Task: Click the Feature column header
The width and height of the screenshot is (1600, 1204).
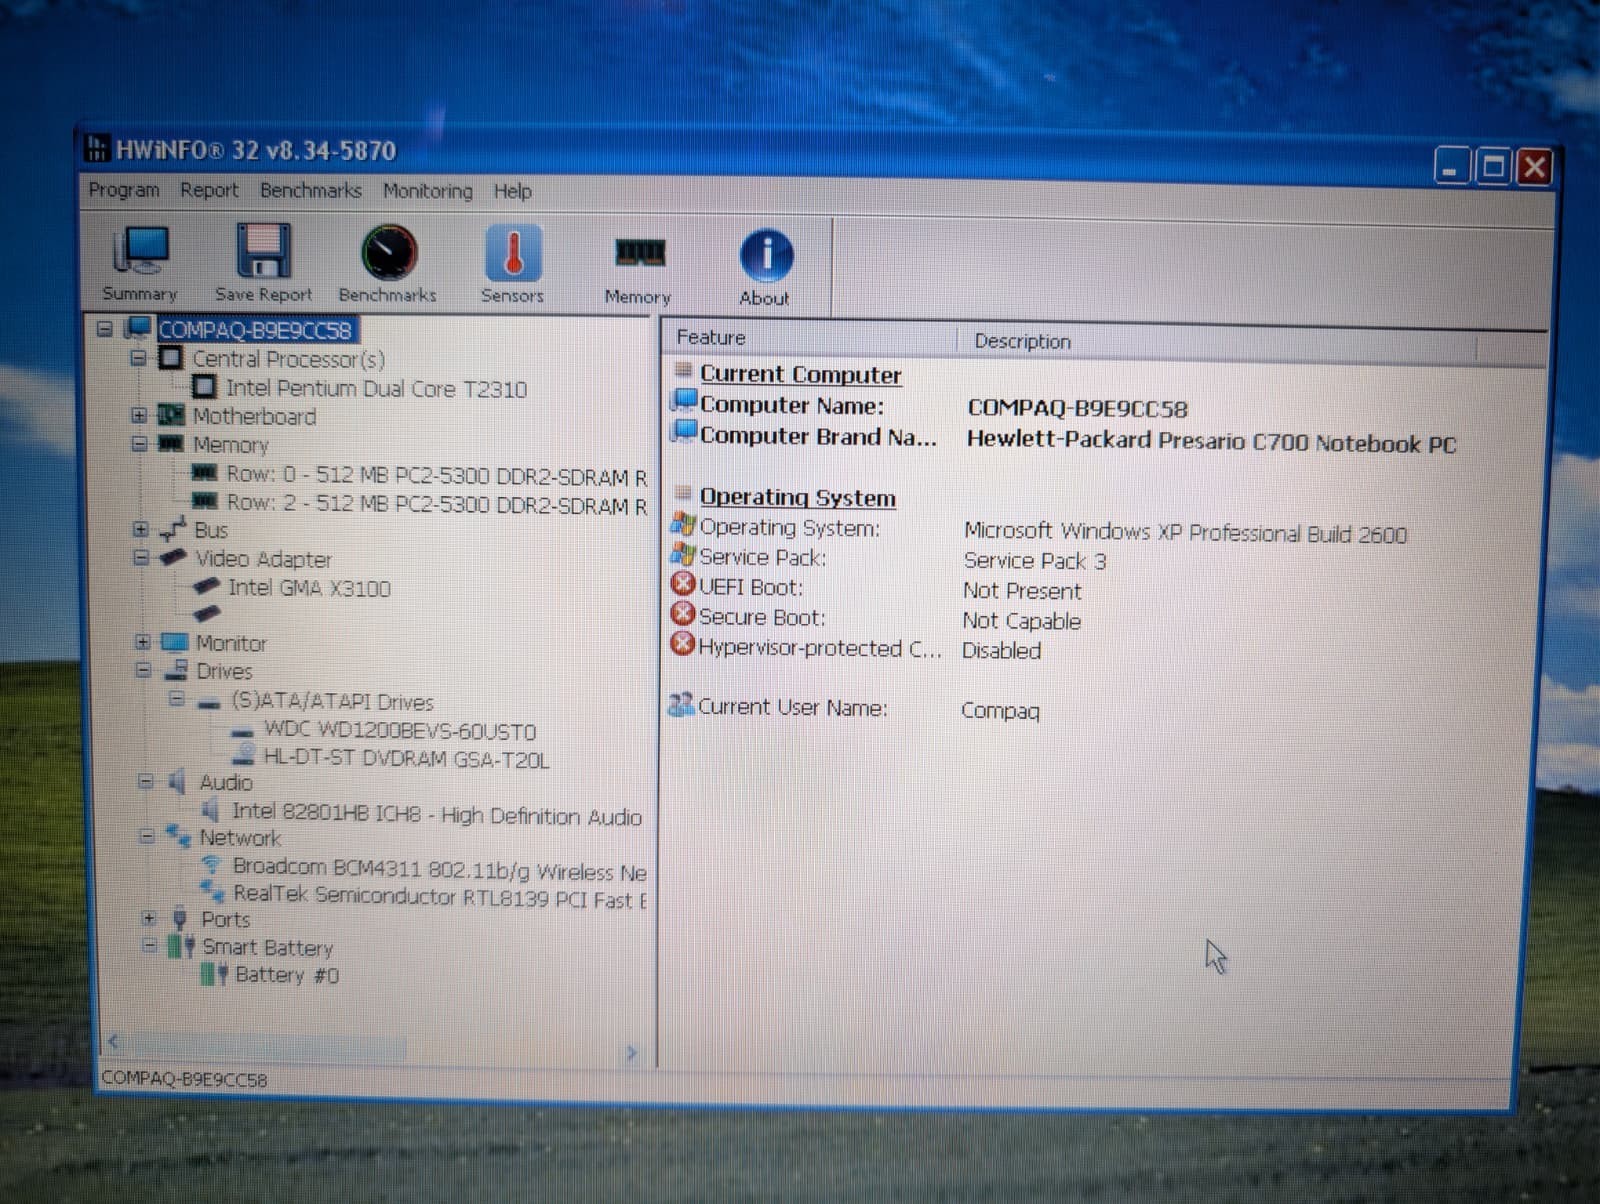Action: coord(808,338)
